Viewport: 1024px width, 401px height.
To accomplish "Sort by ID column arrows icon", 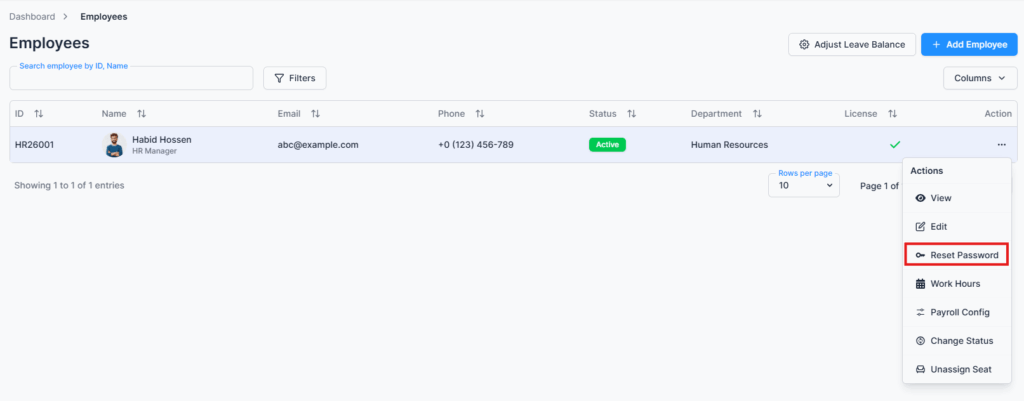I will pyautogui.click(x=39, y=114).
